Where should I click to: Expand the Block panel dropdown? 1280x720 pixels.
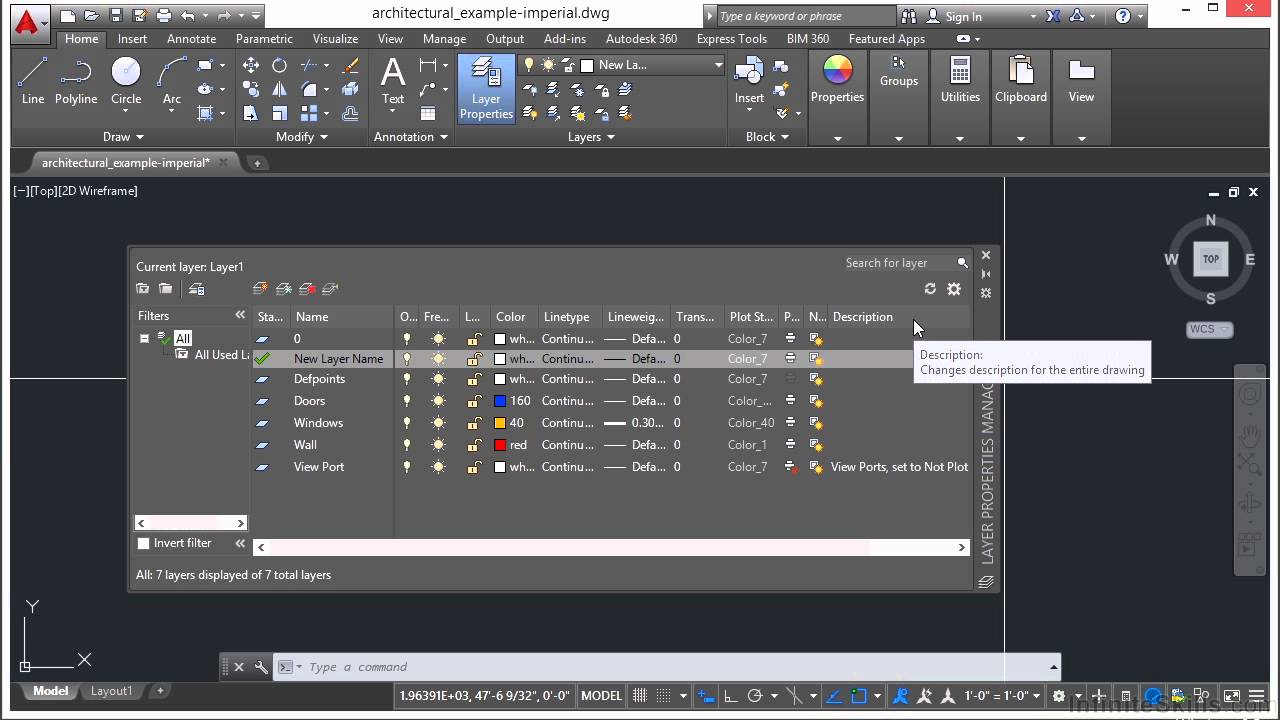(x=767, y=137)
